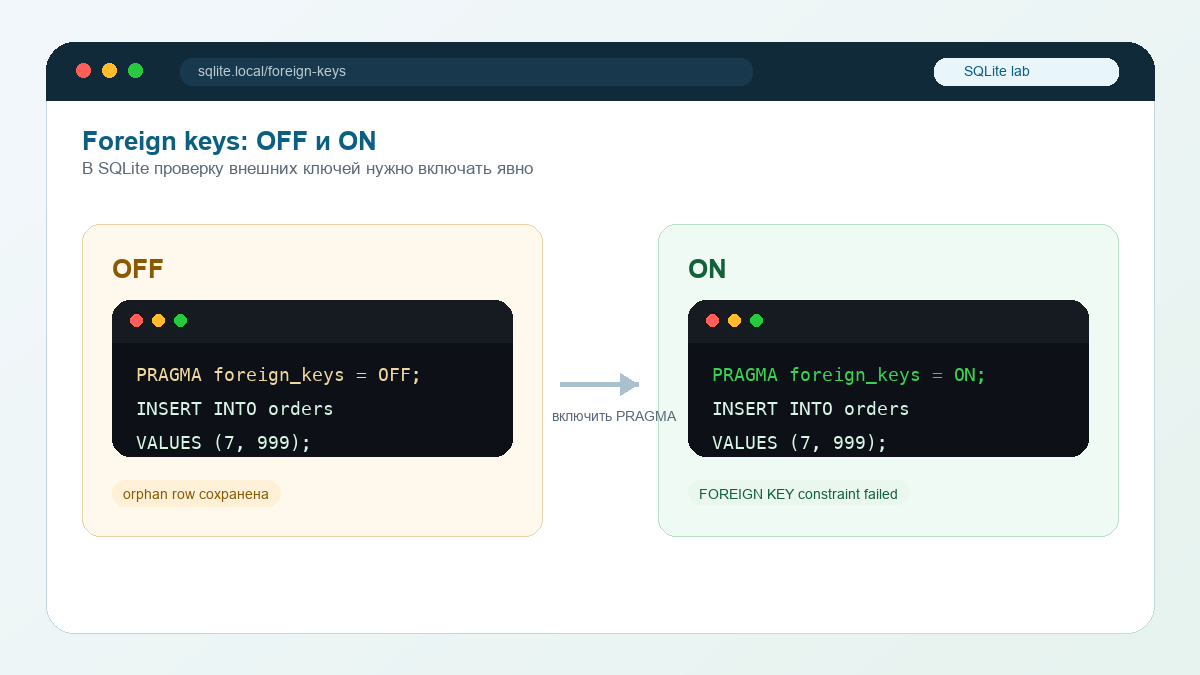Click INSERT INTO orders in OFF terminal
Screen dimensions: 1200x675
tap(235, 409)
